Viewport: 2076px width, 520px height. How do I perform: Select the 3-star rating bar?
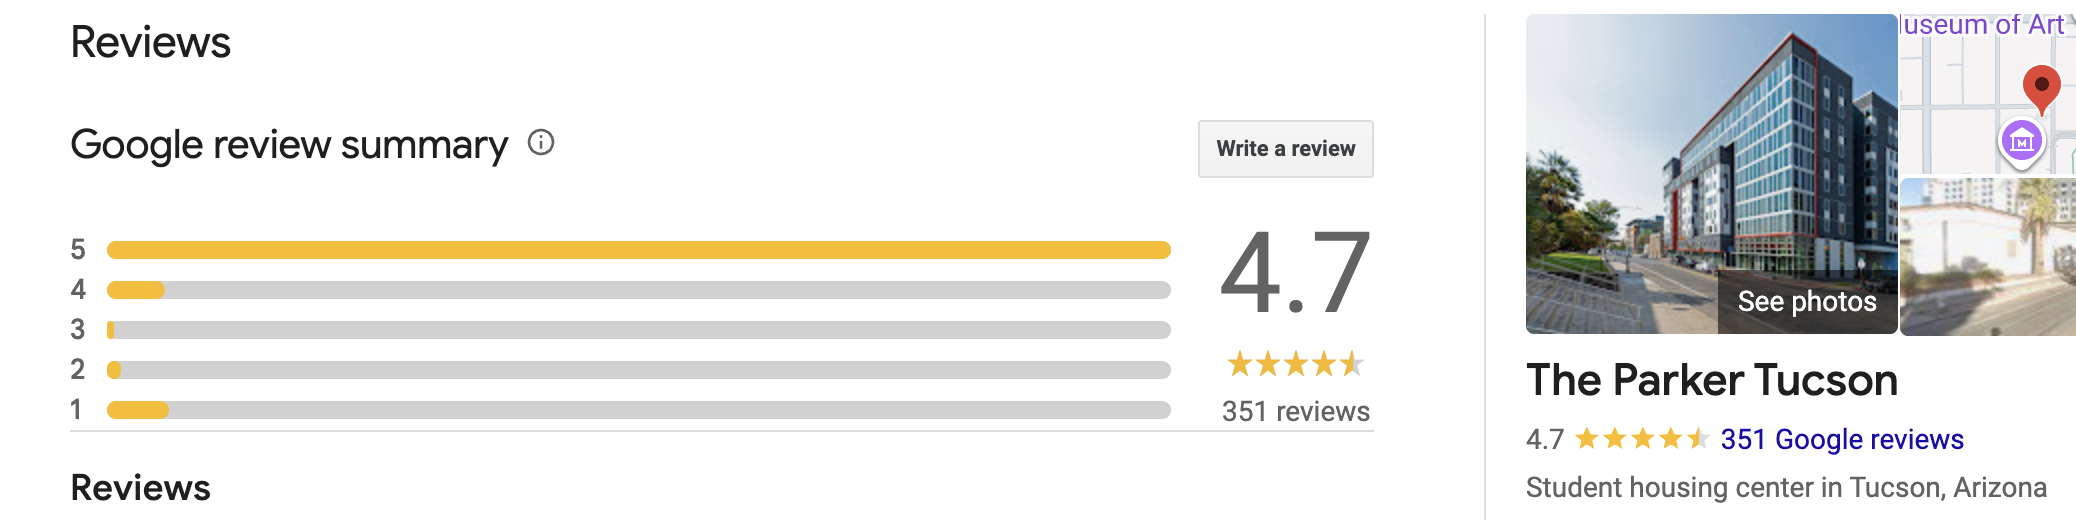pyautogui.click(x=638, y=330)
